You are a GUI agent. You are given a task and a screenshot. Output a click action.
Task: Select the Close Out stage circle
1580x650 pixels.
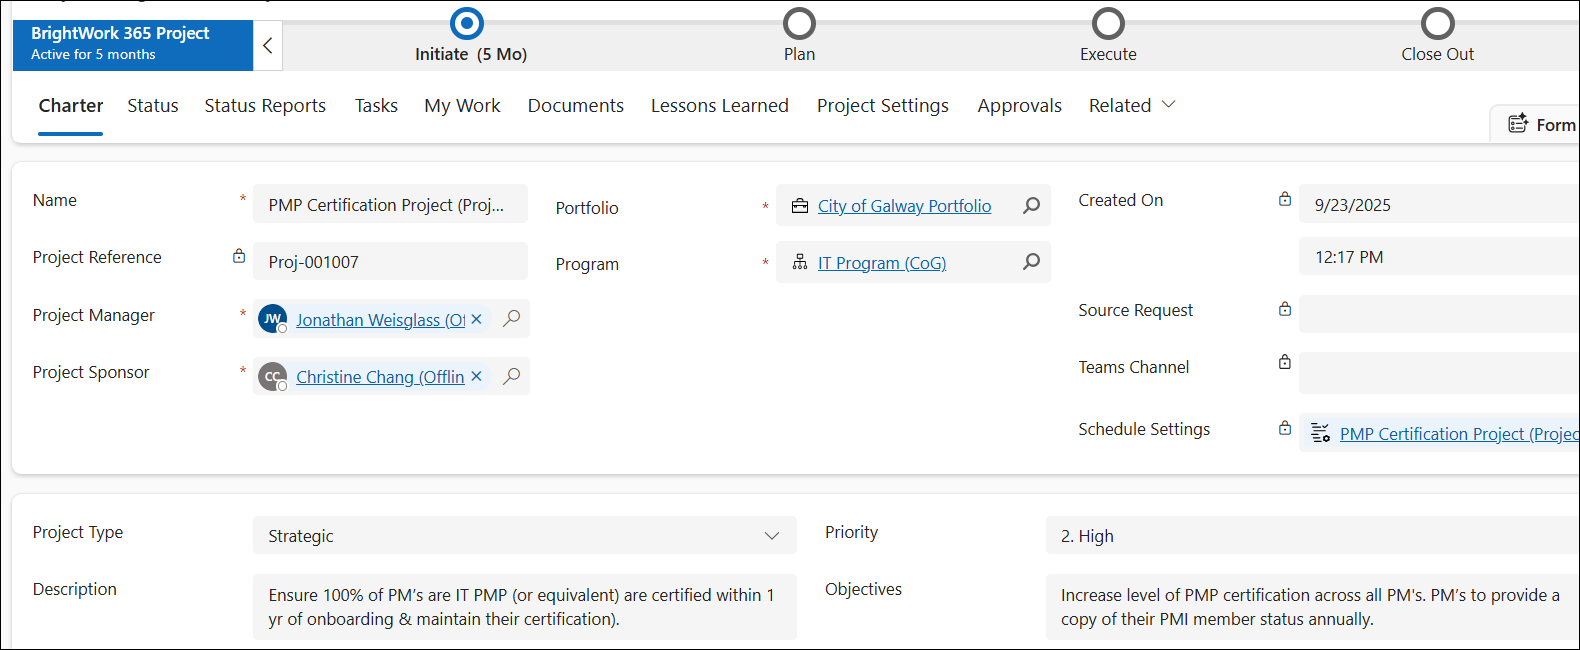pos(1437,23)
